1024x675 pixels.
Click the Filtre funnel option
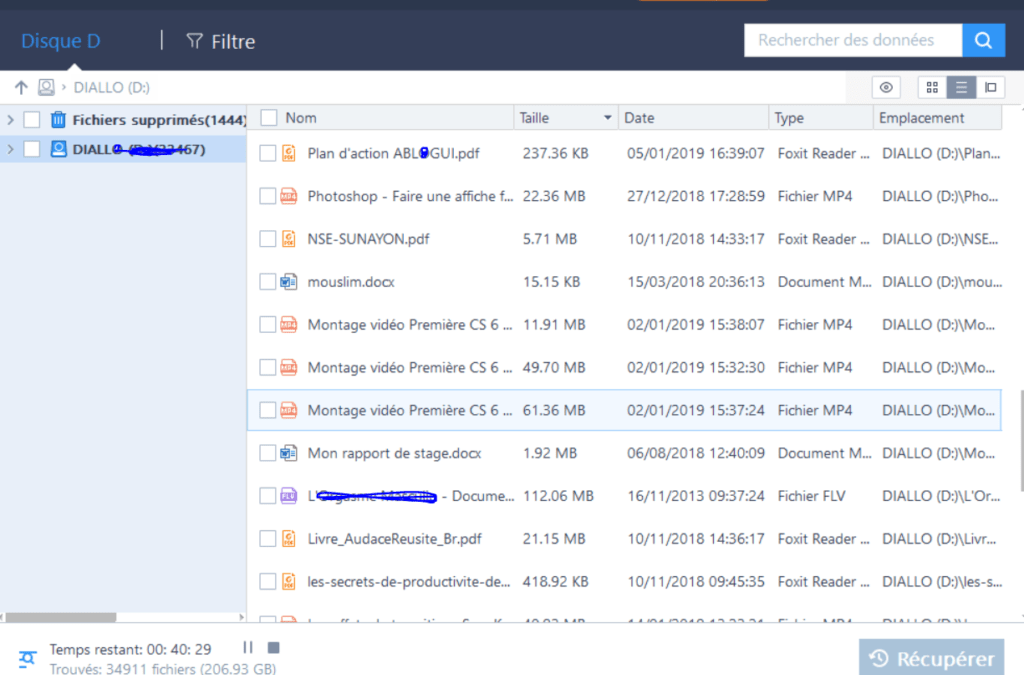[221, 41]
